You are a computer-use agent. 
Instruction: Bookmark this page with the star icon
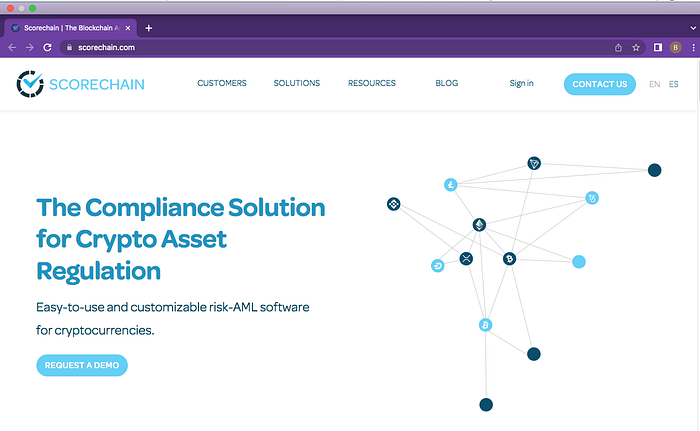(636, 48)
